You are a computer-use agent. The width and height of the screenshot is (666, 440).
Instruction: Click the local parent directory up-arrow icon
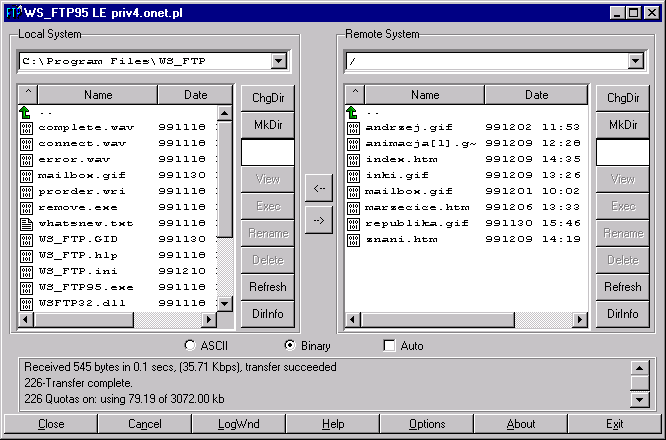click(x=27, y=111)
